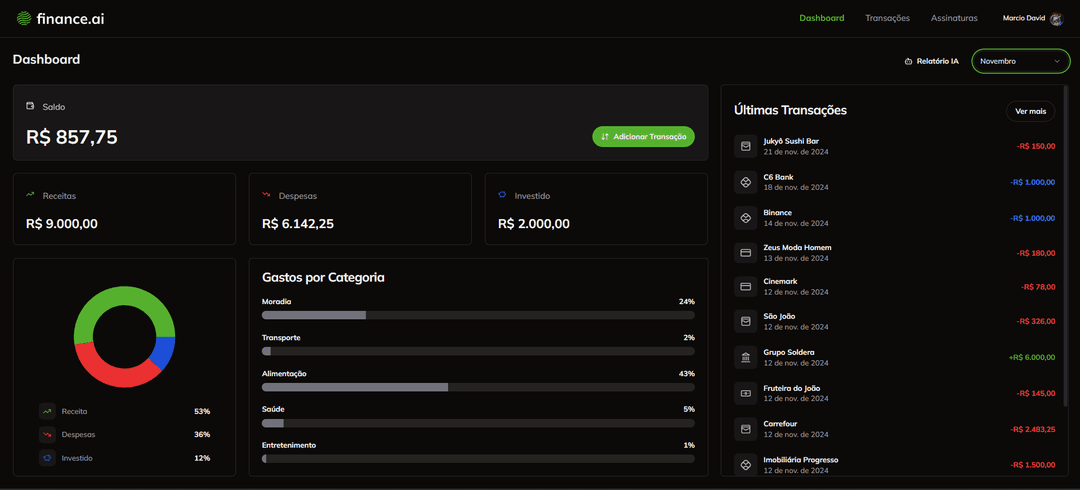Image resolution: width=1080 pixels, height=490 pixels.
Task: Click the chevron arrow in month selector
Action: [x=1057, y=61]
